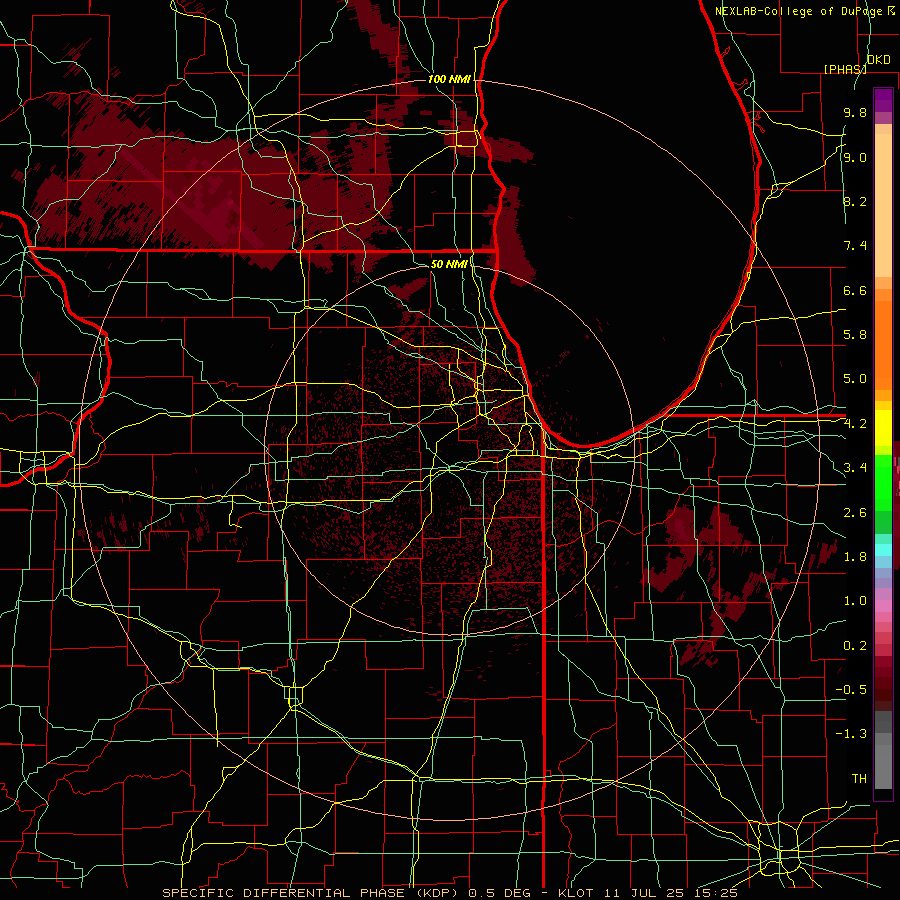The width and height of the screenshot is (900, 900).
Task: Click the 50 NMI range ring label
Action: [449, 264]
